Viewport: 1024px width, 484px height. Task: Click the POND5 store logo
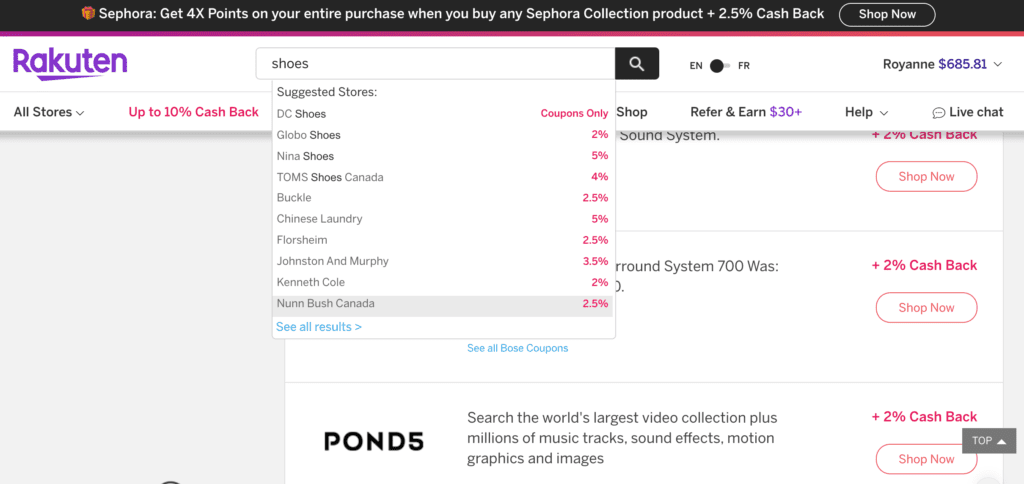[374, 440]
